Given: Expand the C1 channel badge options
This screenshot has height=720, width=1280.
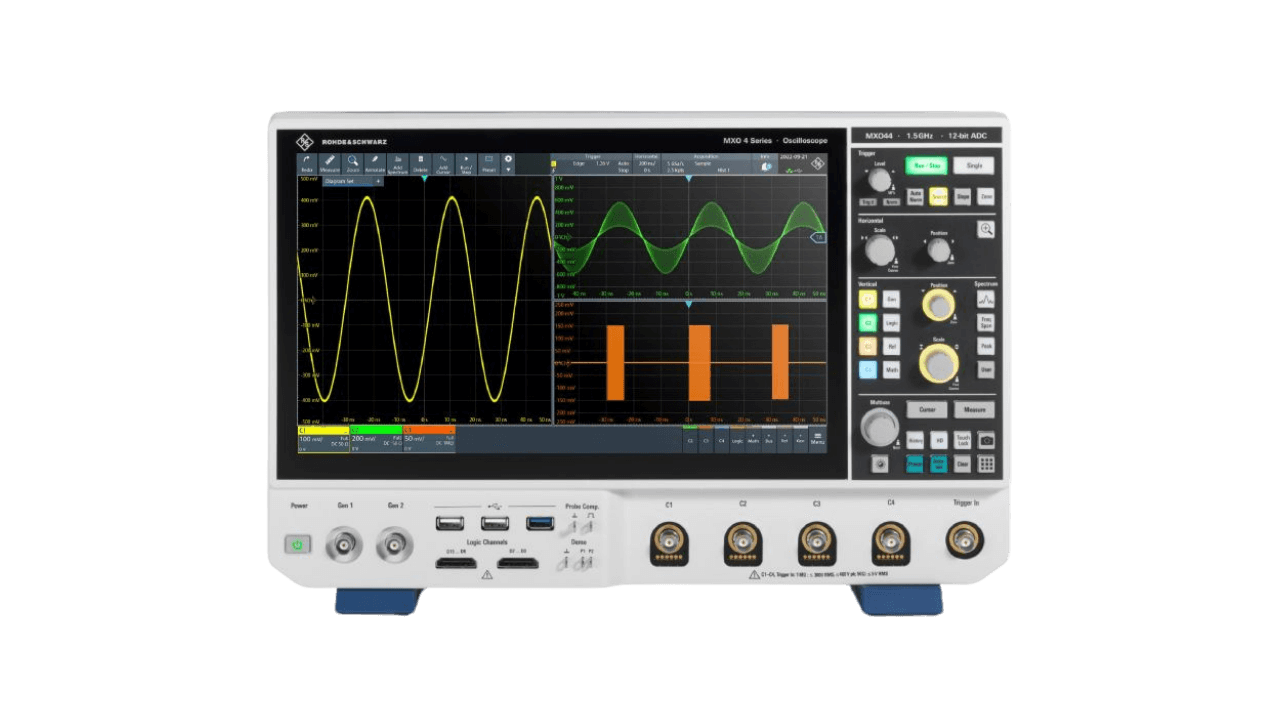Looking at the screenshot, I should [x=345, y=429].
